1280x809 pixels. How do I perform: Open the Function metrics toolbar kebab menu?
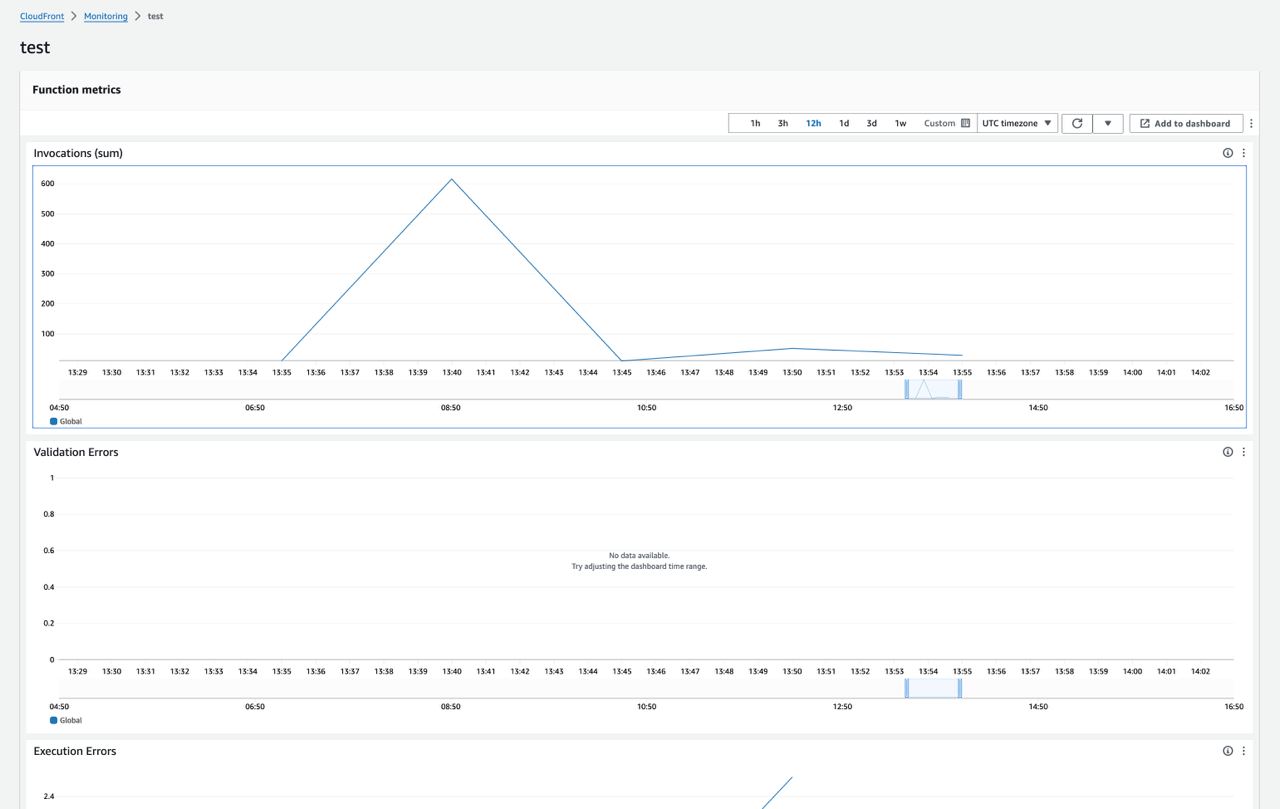click(x=1252, y=123)
